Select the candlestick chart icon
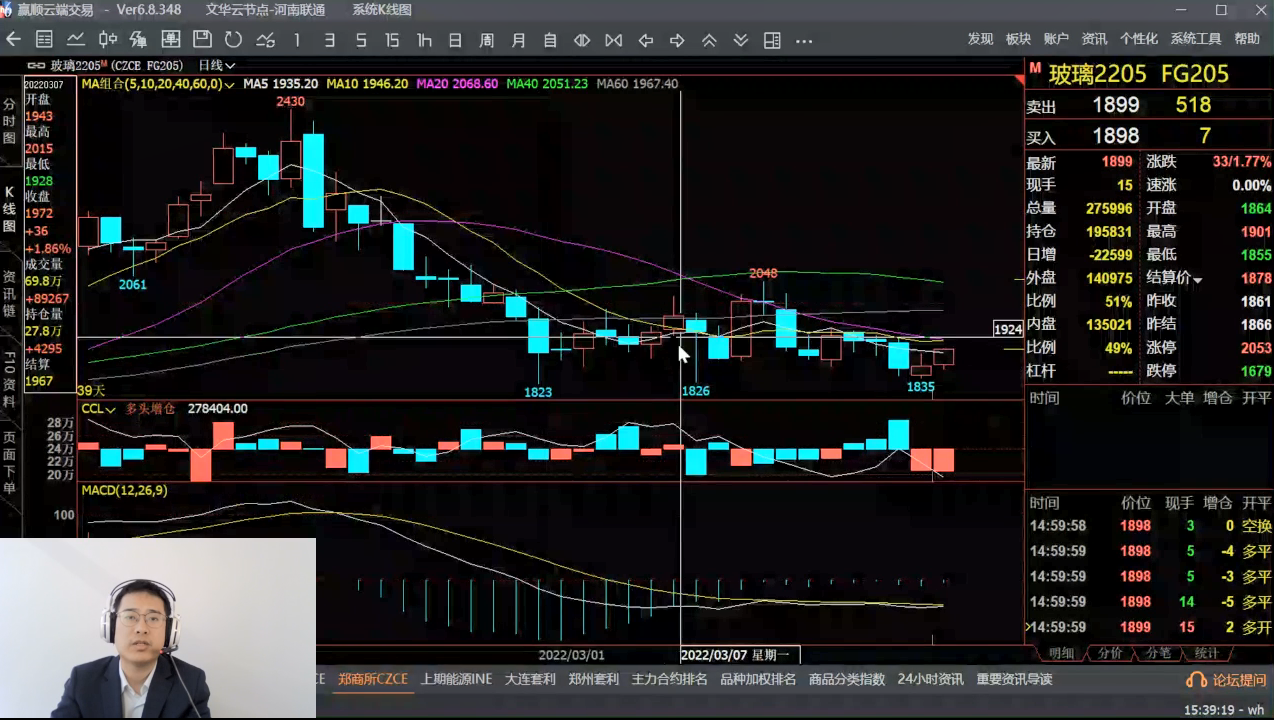The width and height of the screenshot is (1274, 720). pyautogui.click(x=108, y=40)
